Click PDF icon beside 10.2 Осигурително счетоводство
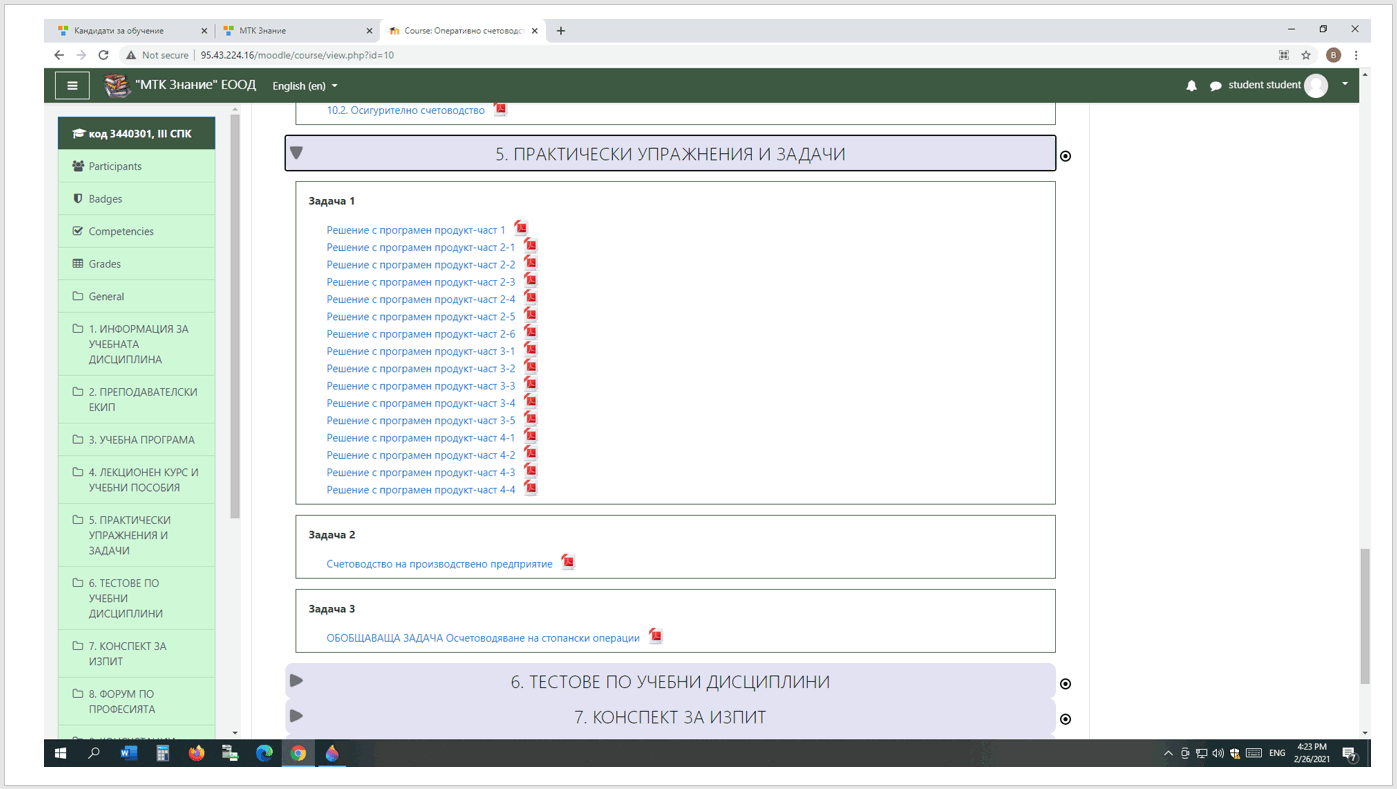This screenshot has width=1397, height=789. point(500,109)
